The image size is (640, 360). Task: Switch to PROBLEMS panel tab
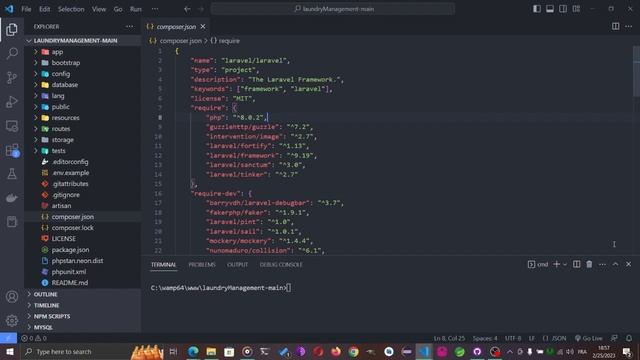(x=202, y=265)
